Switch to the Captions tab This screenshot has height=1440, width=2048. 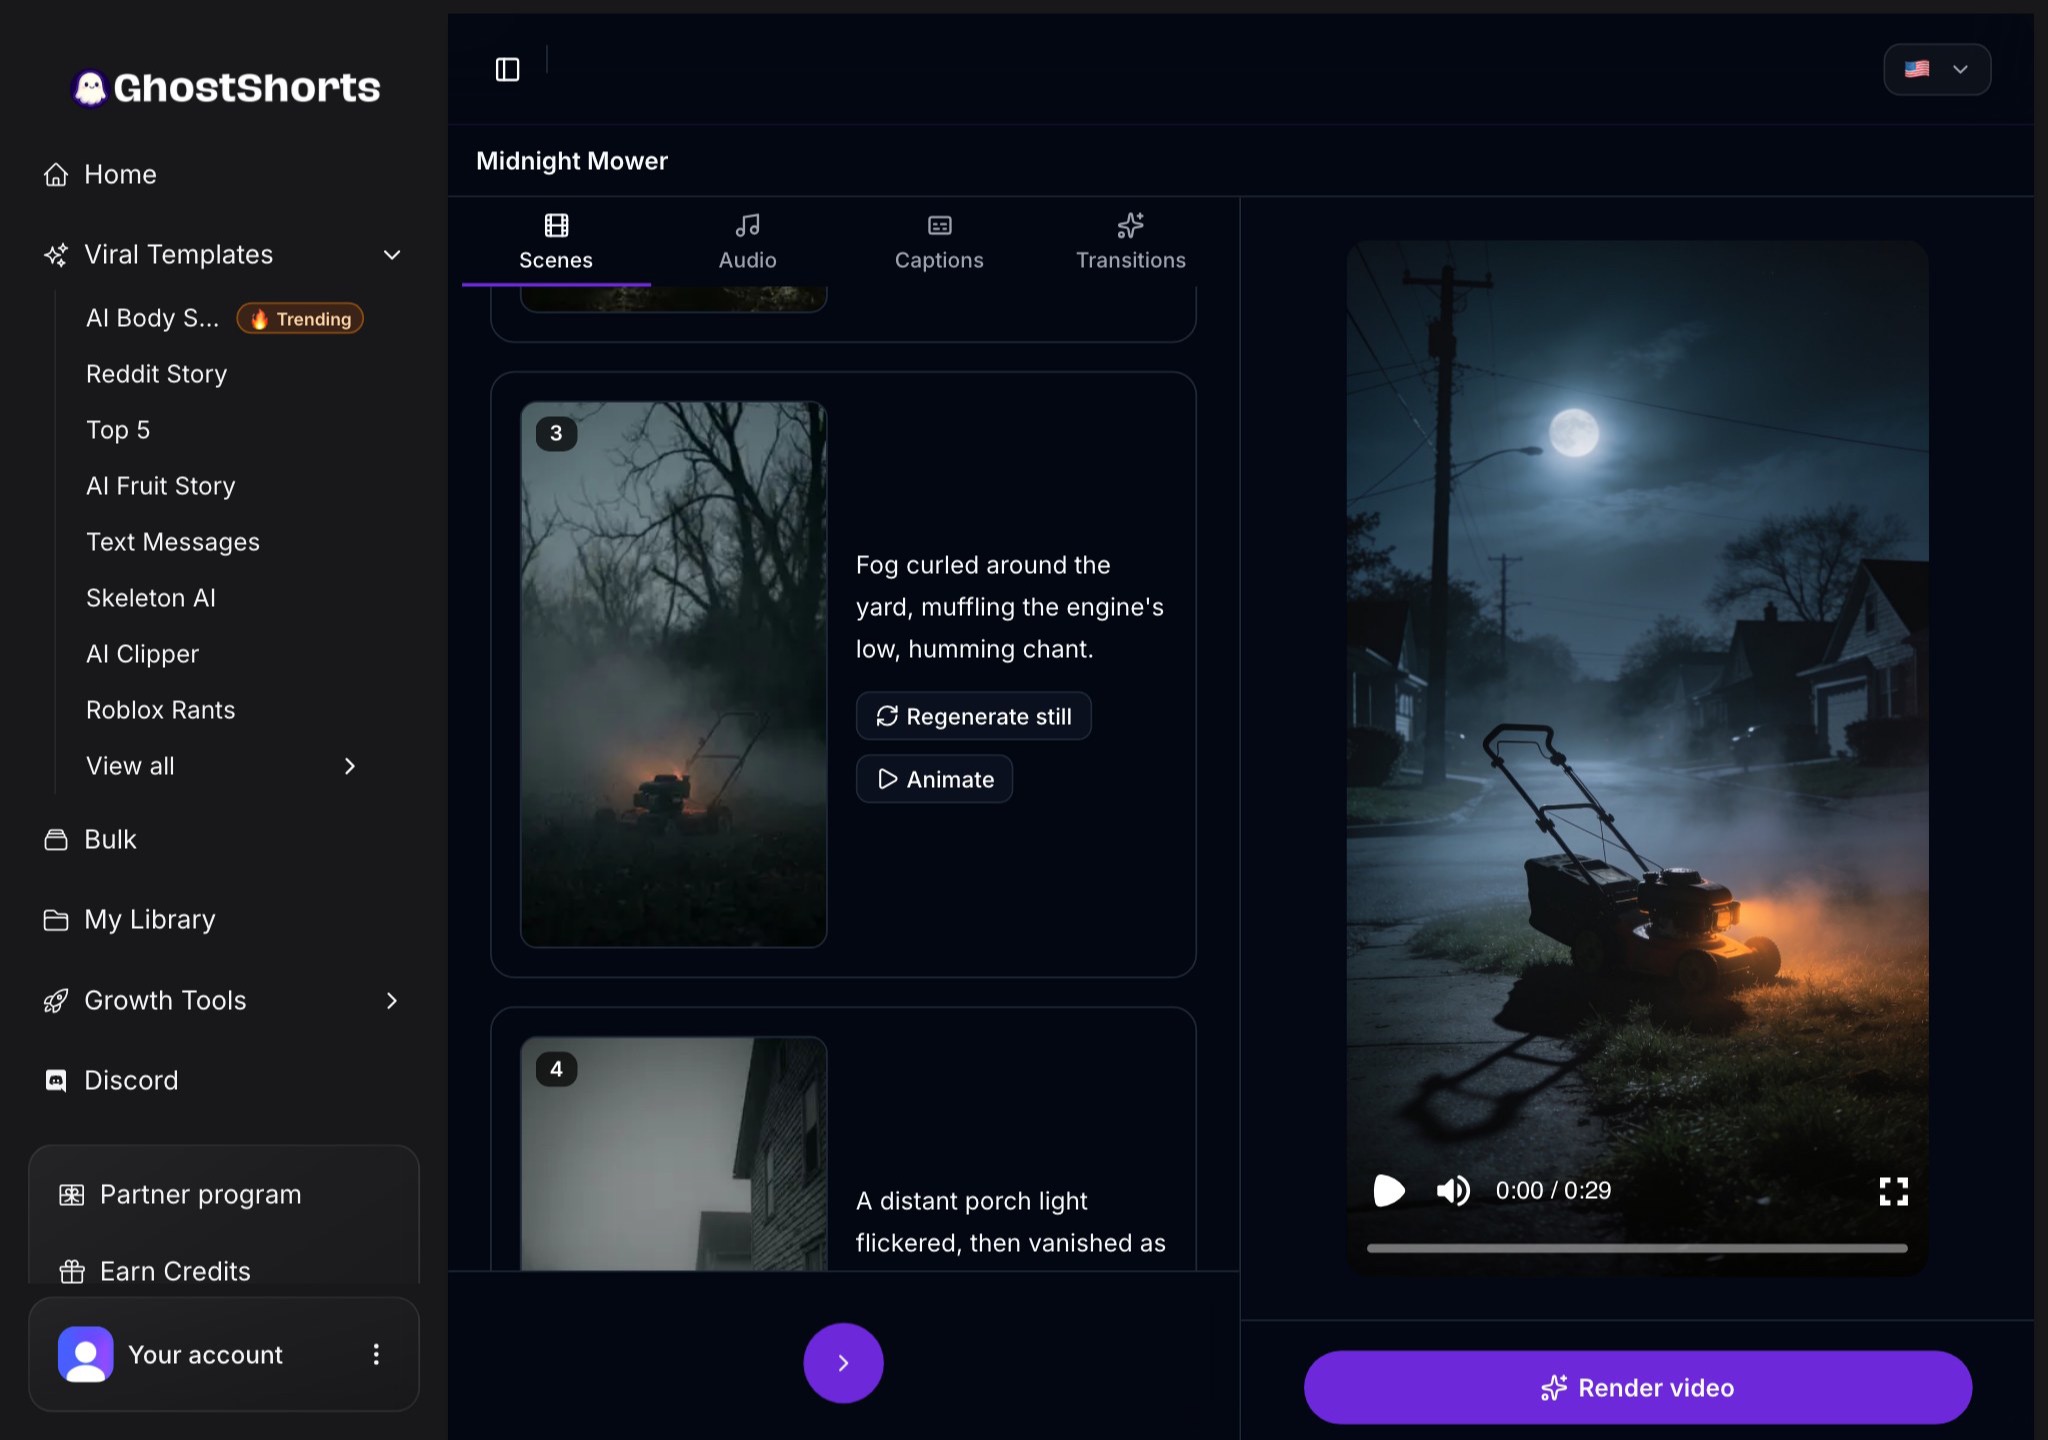click(939, 241)
